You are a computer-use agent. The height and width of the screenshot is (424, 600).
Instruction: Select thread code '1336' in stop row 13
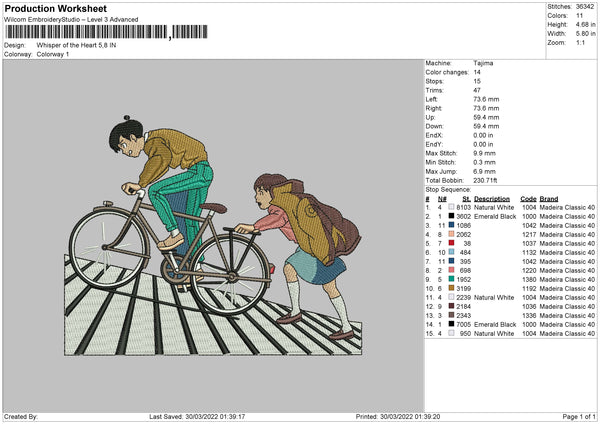pos(529,315)
